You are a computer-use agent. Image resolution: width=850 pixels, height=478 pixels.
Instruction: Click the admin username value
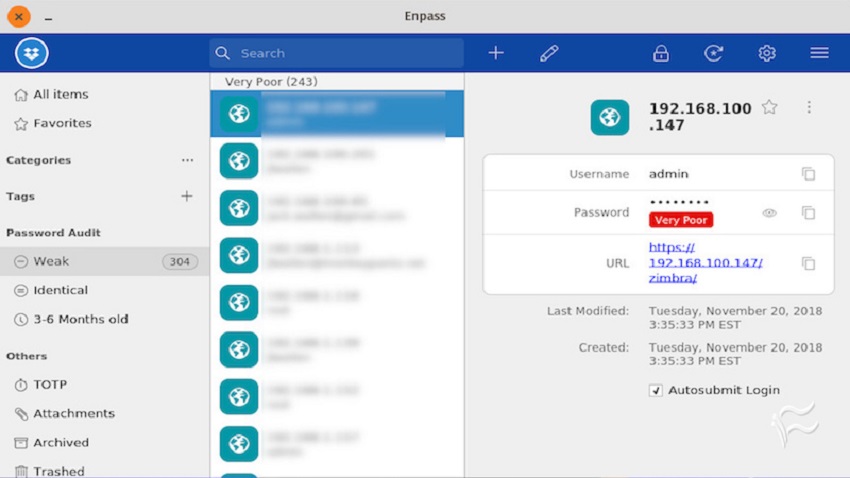tap(668, 174)
